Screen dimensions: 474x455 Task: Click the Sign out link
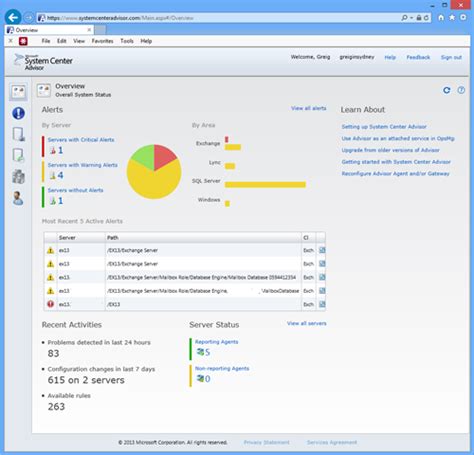(x=451, y=57)
